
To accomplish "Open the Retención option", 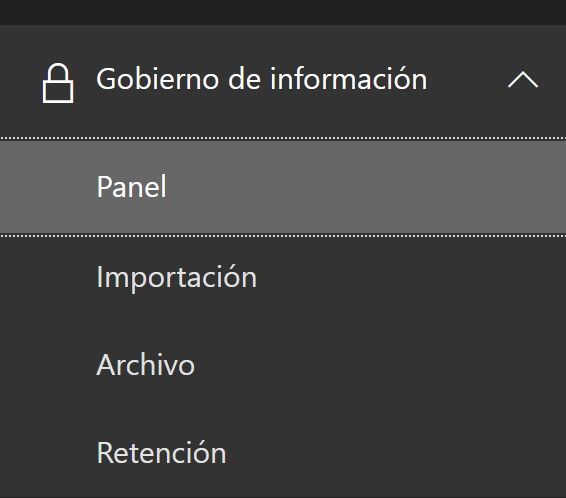I will 161,453.
